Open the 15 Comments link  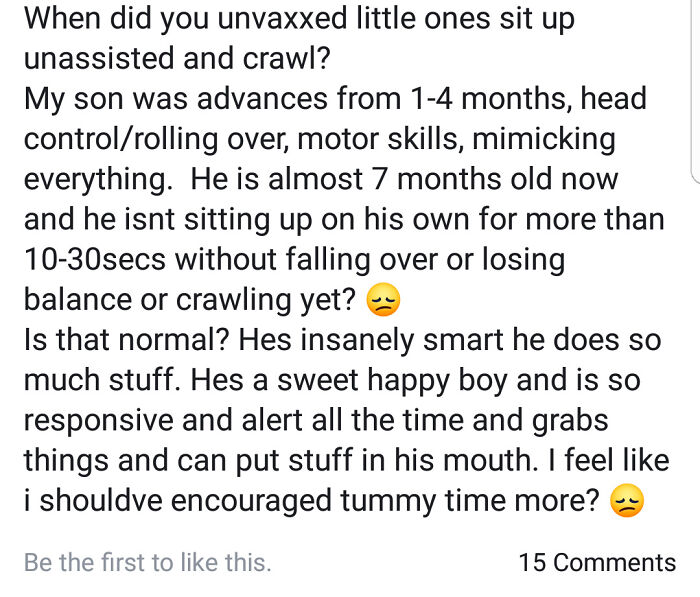(x=597, y=562)
